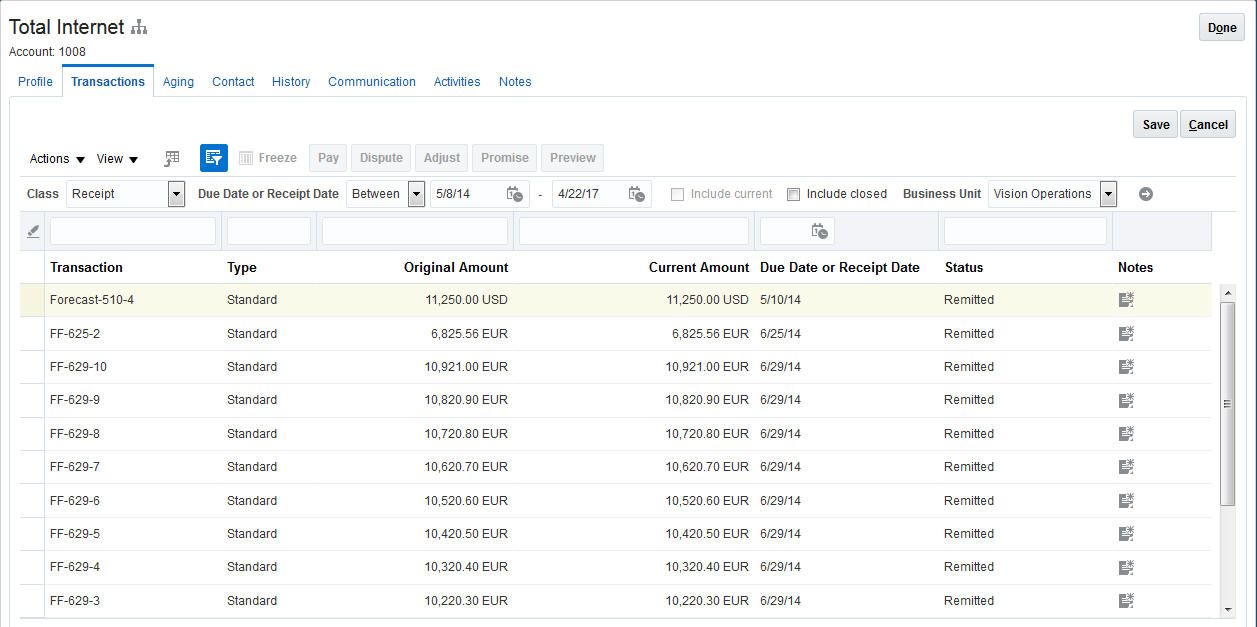Switch to the Aging tab
1257x627 pixels.
[x=178, y=82]
